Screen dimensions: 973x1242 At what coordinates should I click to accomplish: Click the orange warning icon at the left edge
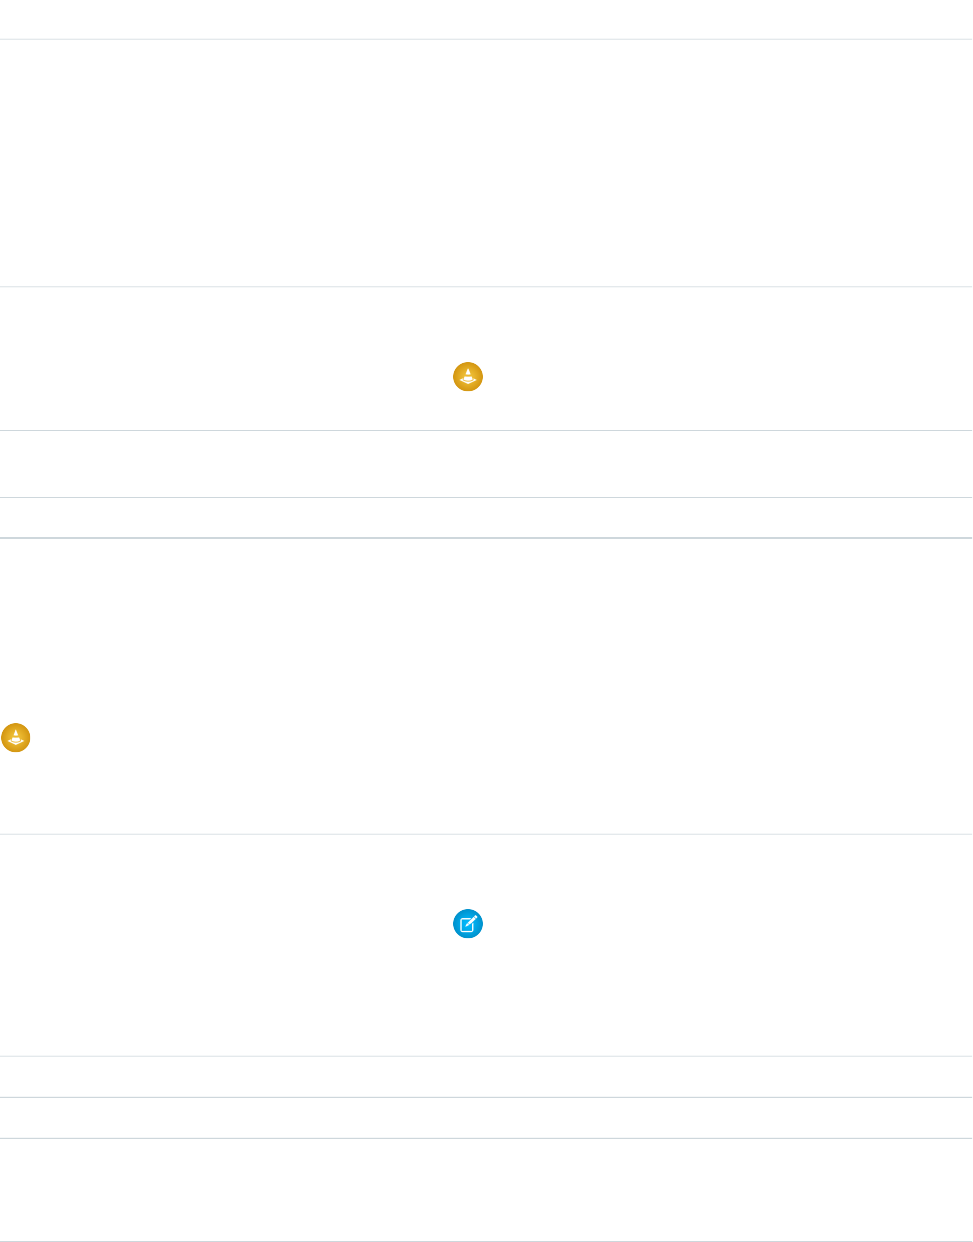point(16,738)
